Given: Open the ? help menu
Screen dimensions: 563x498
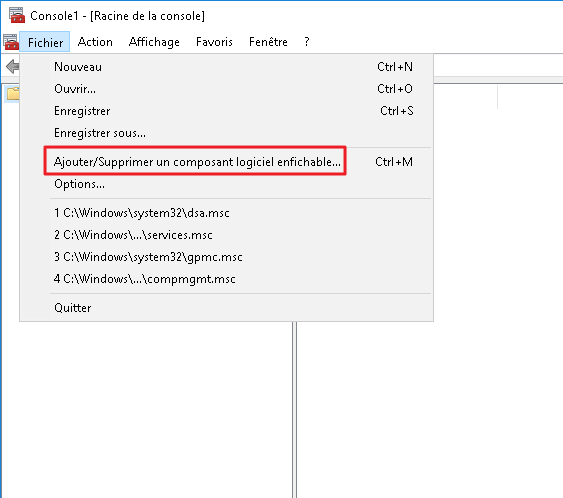Looking at the screenshot, I should pos(307,42).
